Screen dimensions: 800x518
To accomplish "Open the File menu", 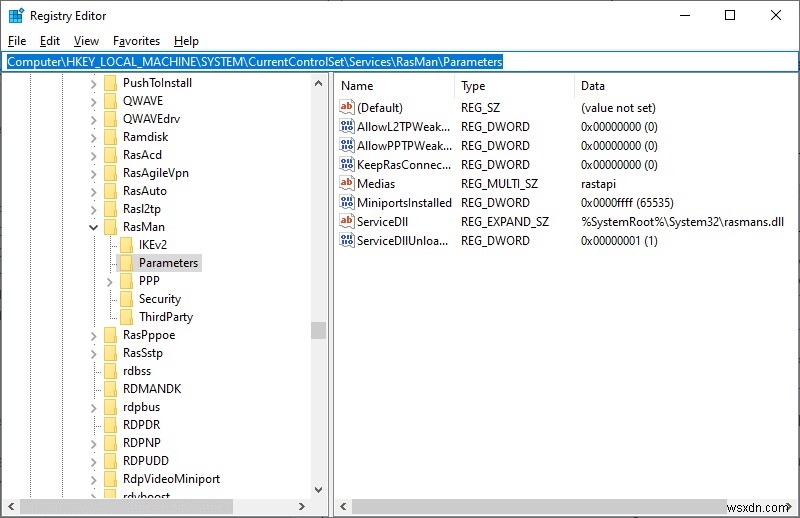I will [x=17, y=41].
